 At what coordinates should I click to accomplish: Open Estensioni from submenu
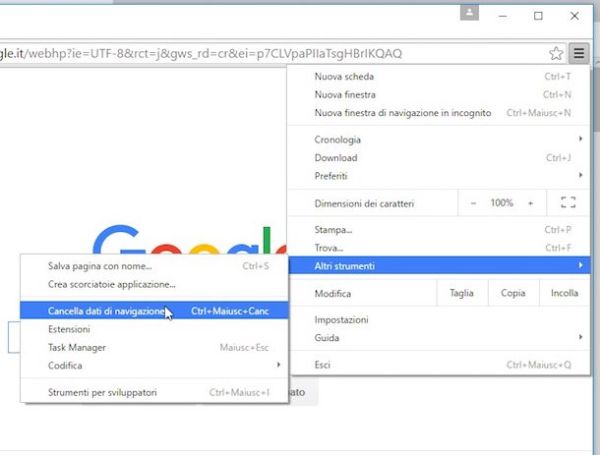70,329
